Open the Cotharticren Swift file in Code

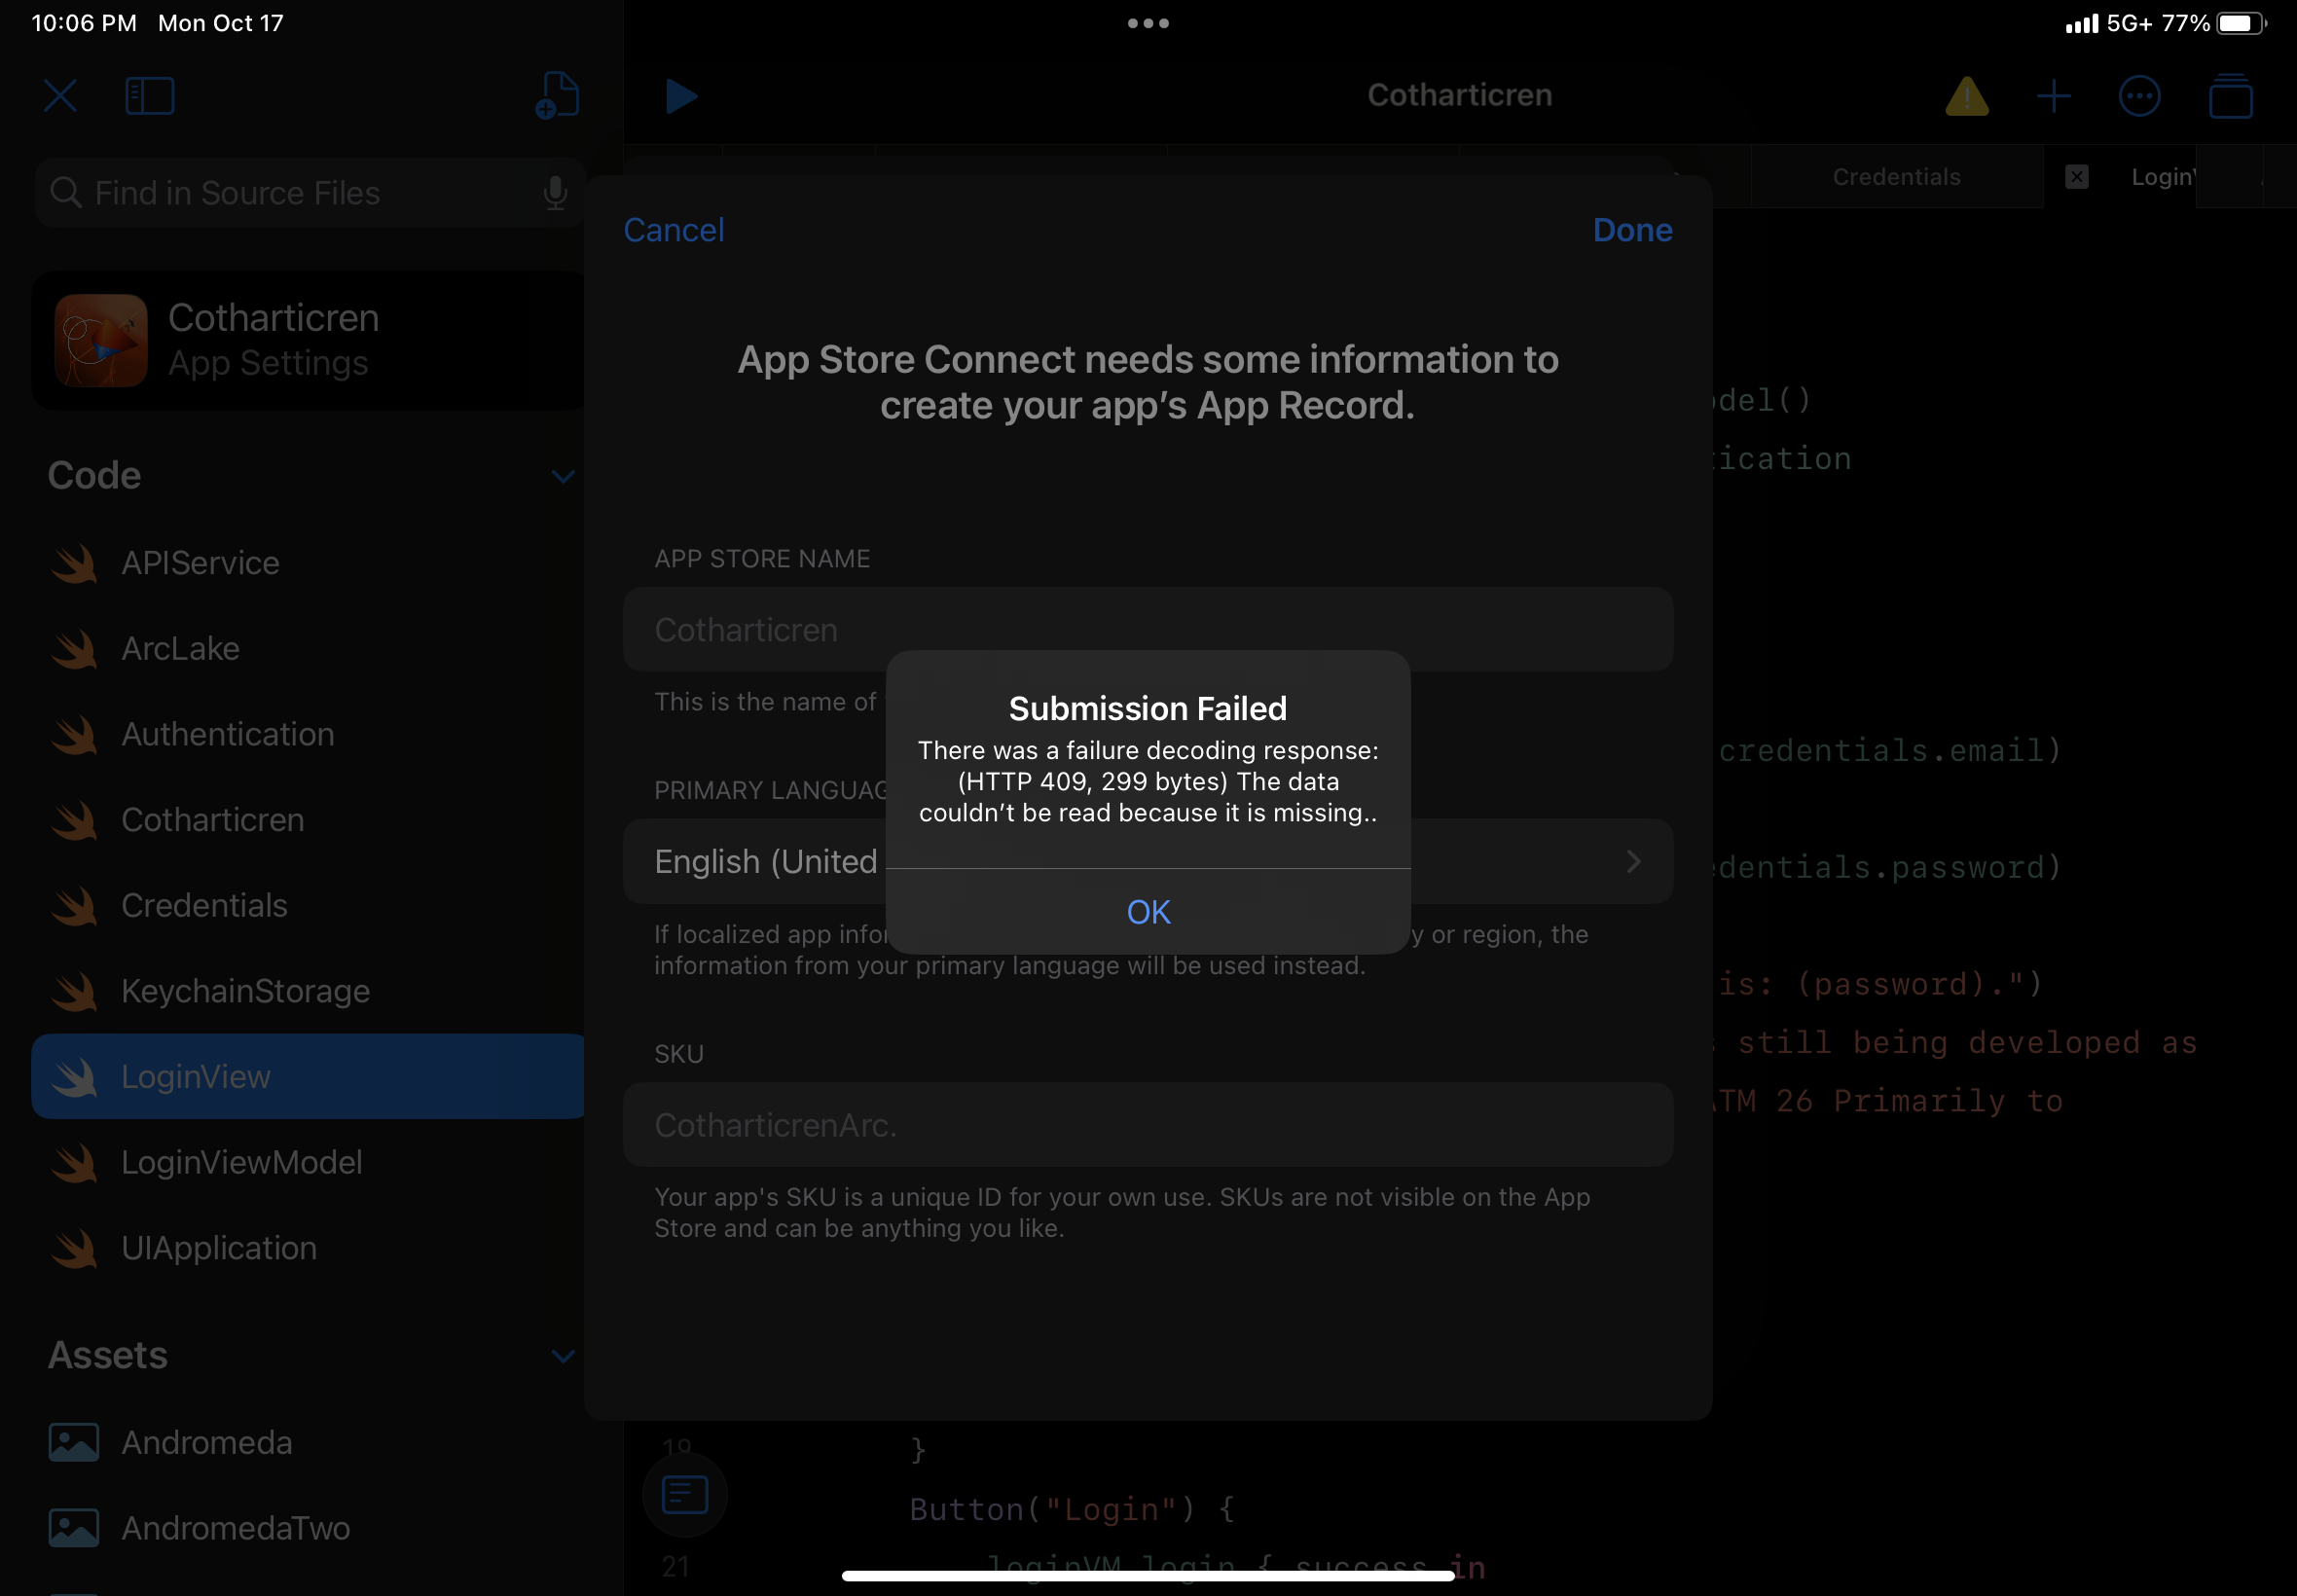(308, 820)
